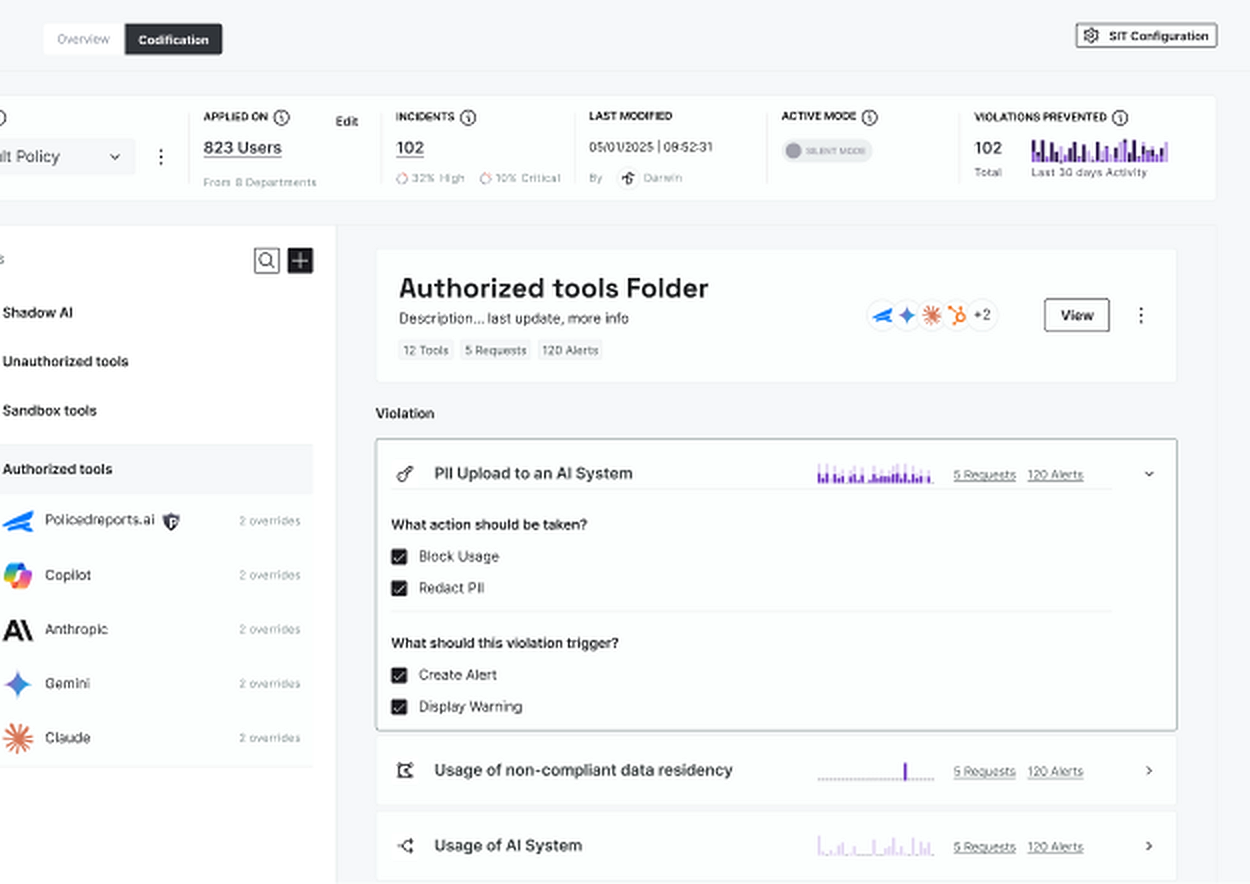Image resolution: width=1250 pixels, height=884 pixels.
Task: Click the 5 Requests tag in header
Action: pyautogui.click(x=495, y=351)
